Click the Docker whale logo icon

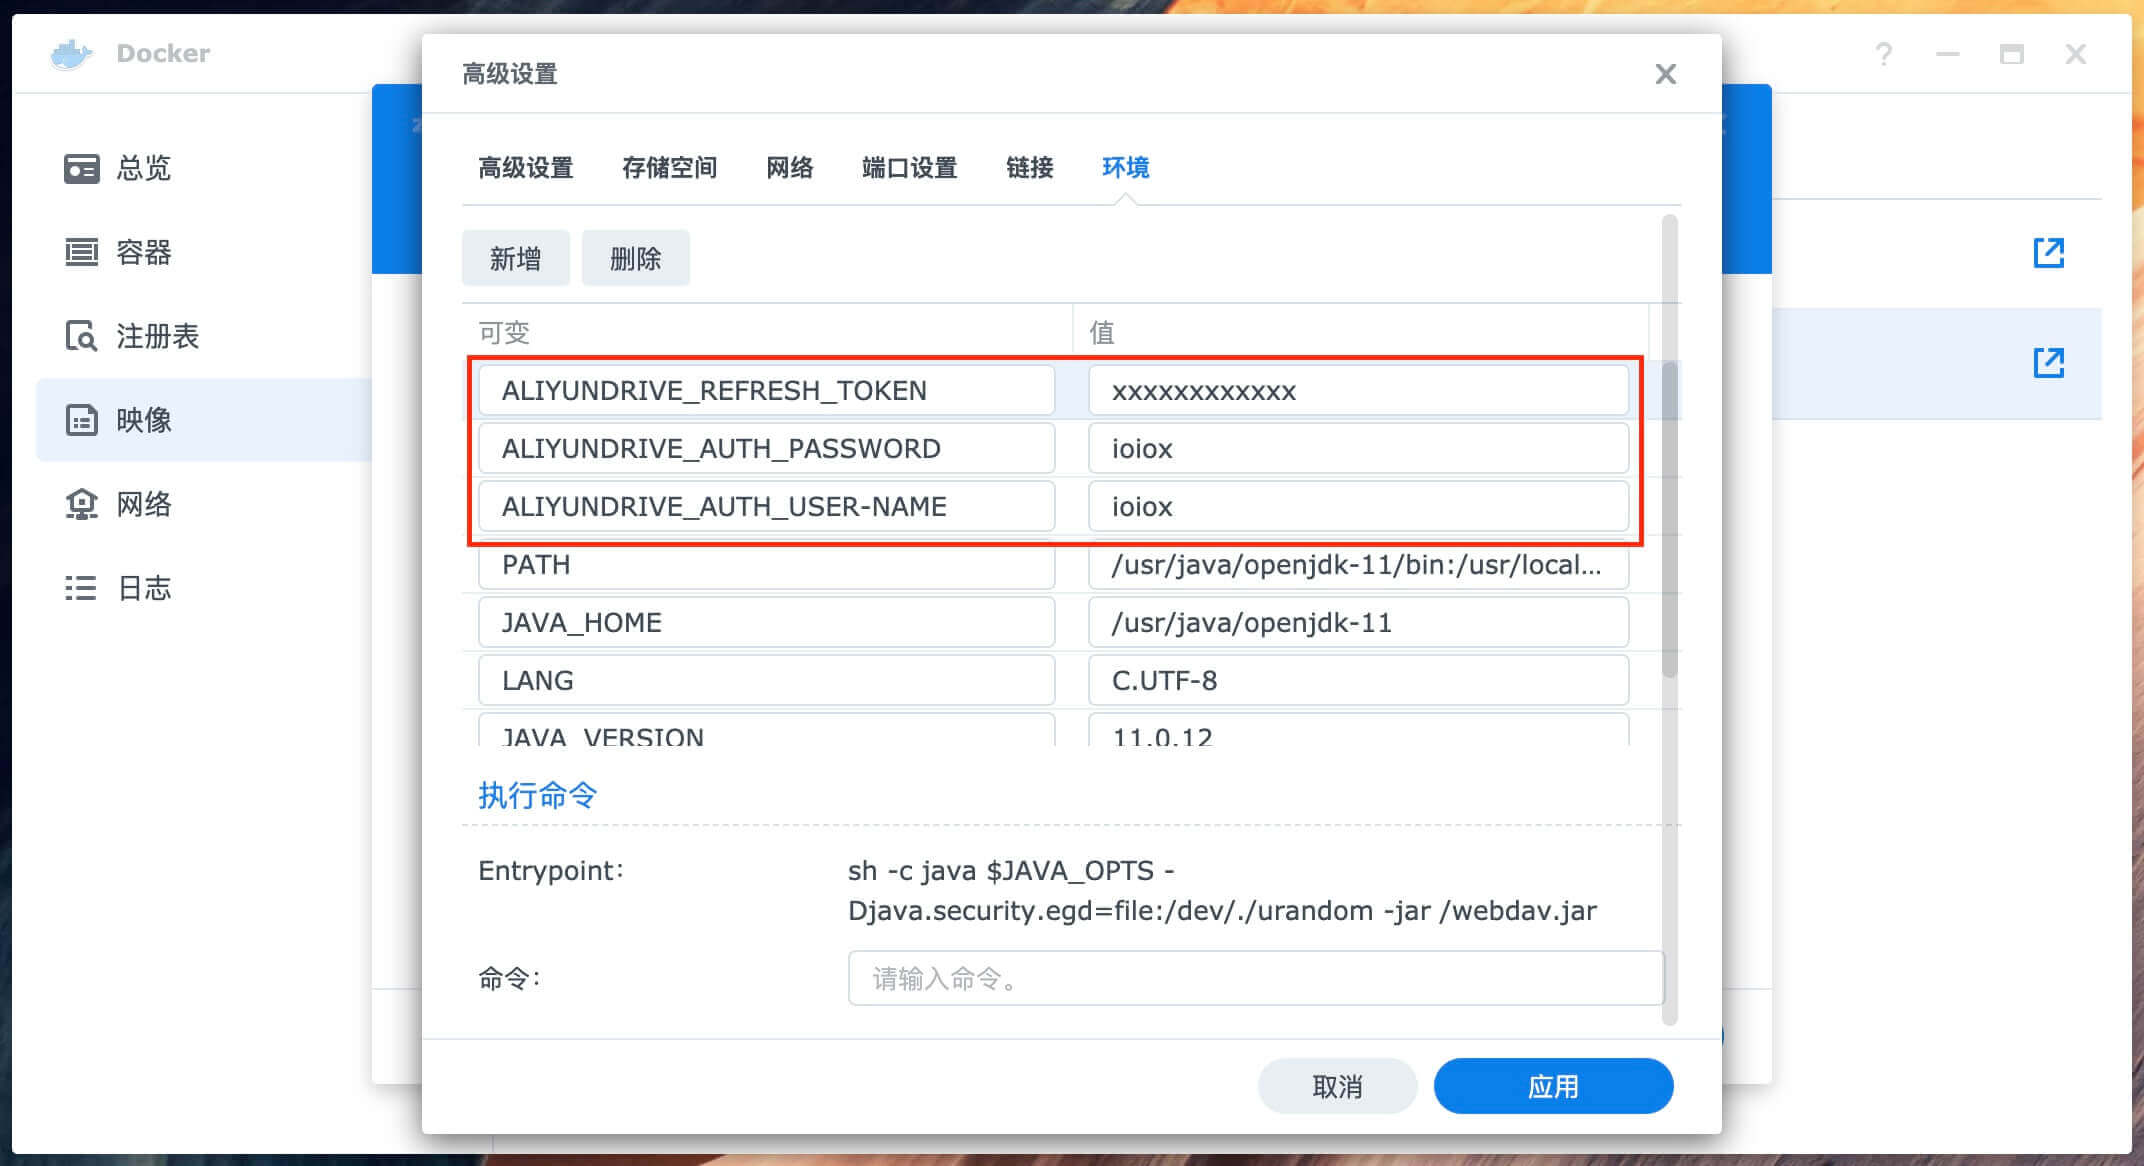[71, 53]
